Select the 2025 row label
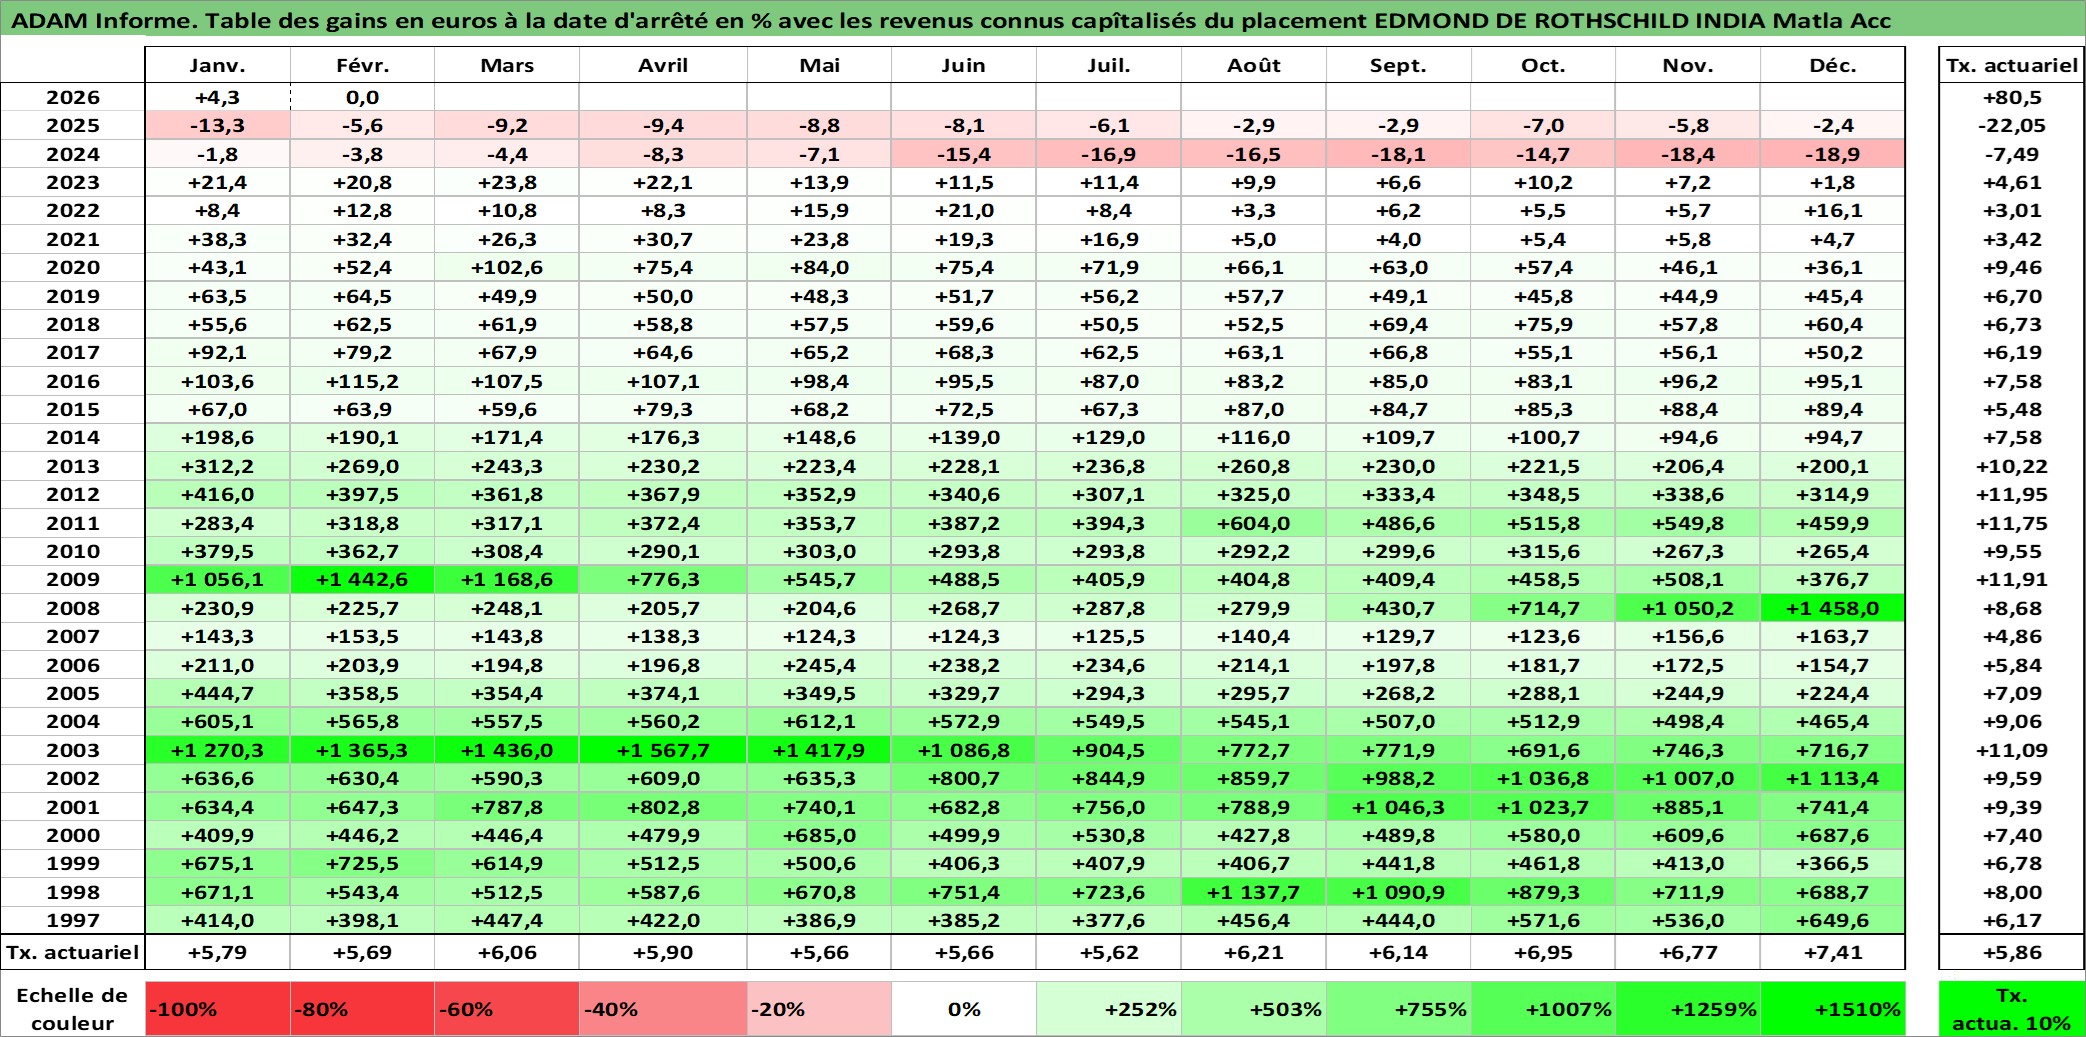This screenshot has width=2086, height=1037. [x=73, y=125]
